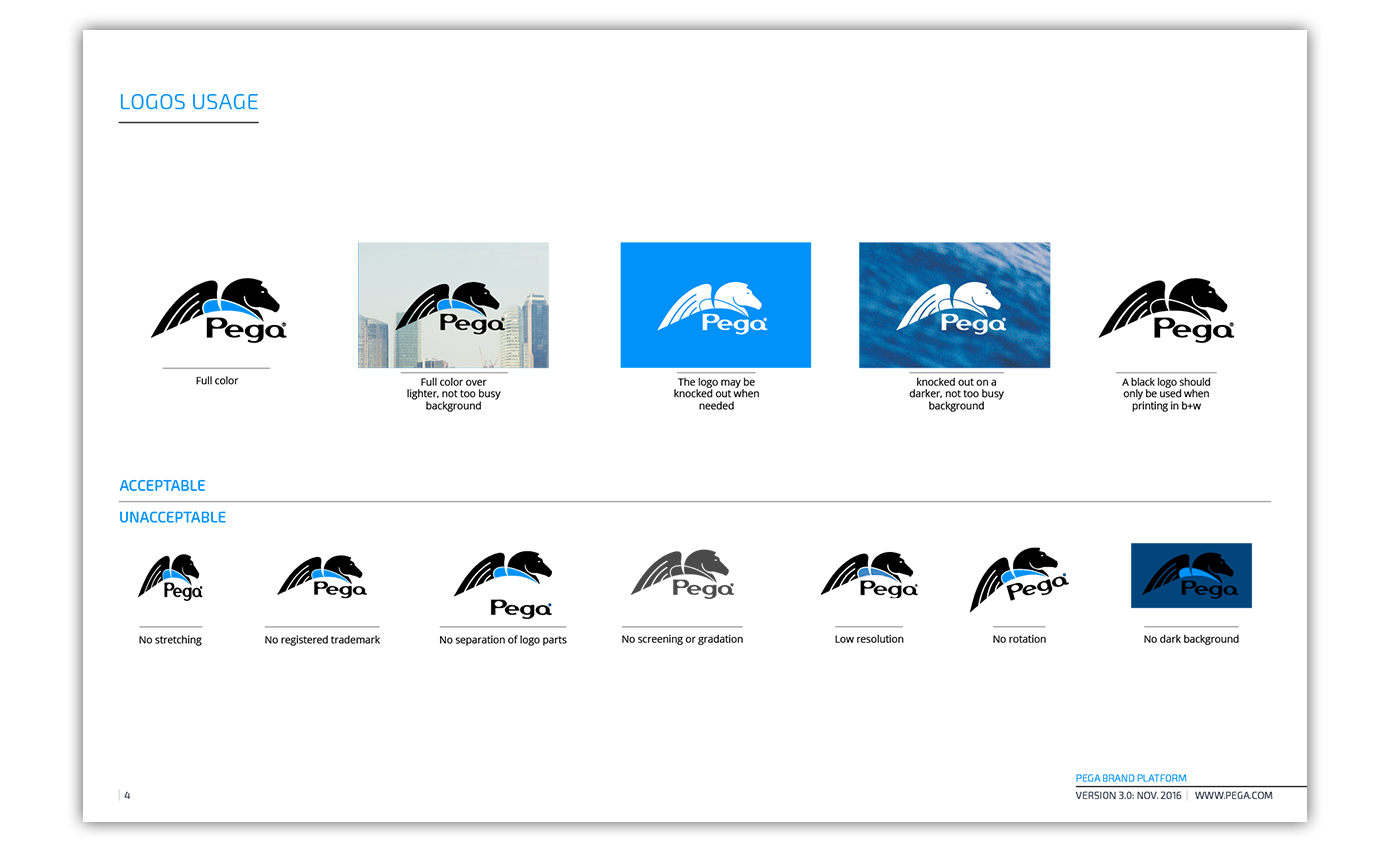The width and height of the screenshot is (1390, 856).
Task: Open the WWW.PEGA.COM link in footer
Action: coord(1233,796)
